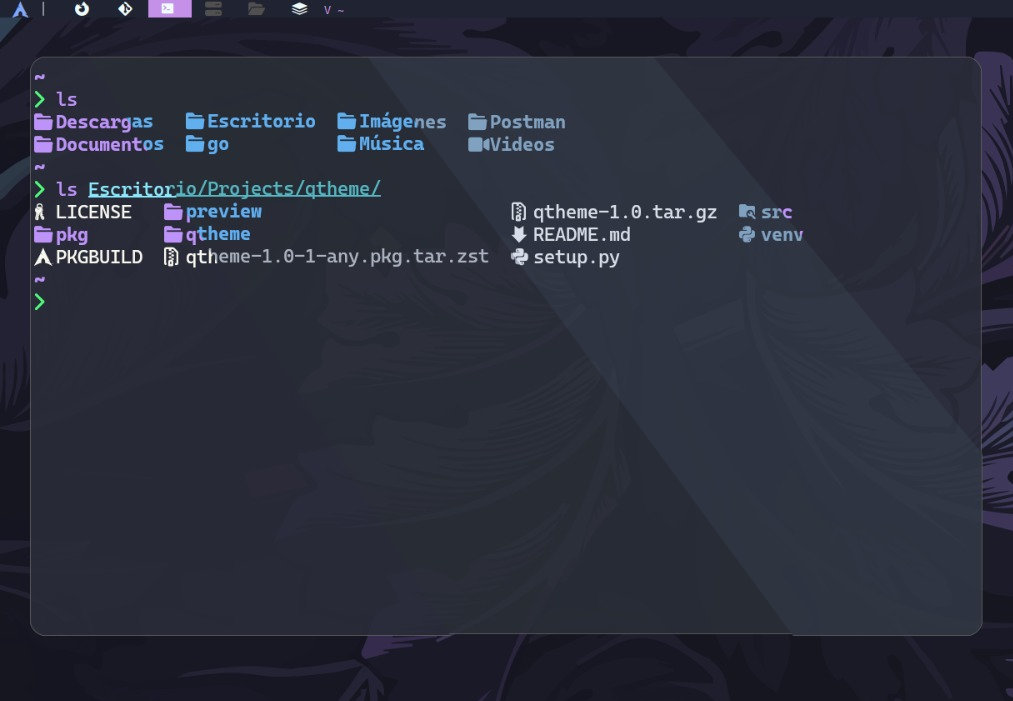Click the preview folder icon
This screenshot has height=701, width=1013.
[173, 212]
